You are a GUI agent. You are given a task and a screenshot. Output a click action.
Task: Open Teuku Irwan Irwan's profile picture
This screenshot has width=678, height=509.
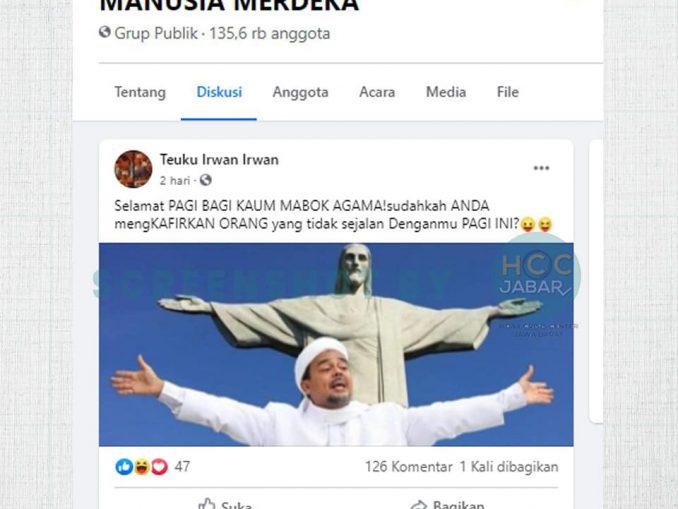point(133,169)
